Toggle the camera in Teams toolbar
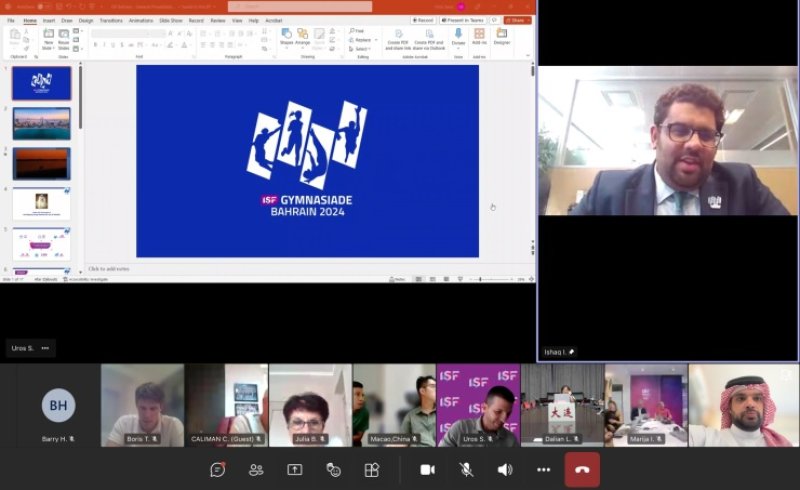The image size is (800, 490). pyautogui.click(x=428, y=470)
